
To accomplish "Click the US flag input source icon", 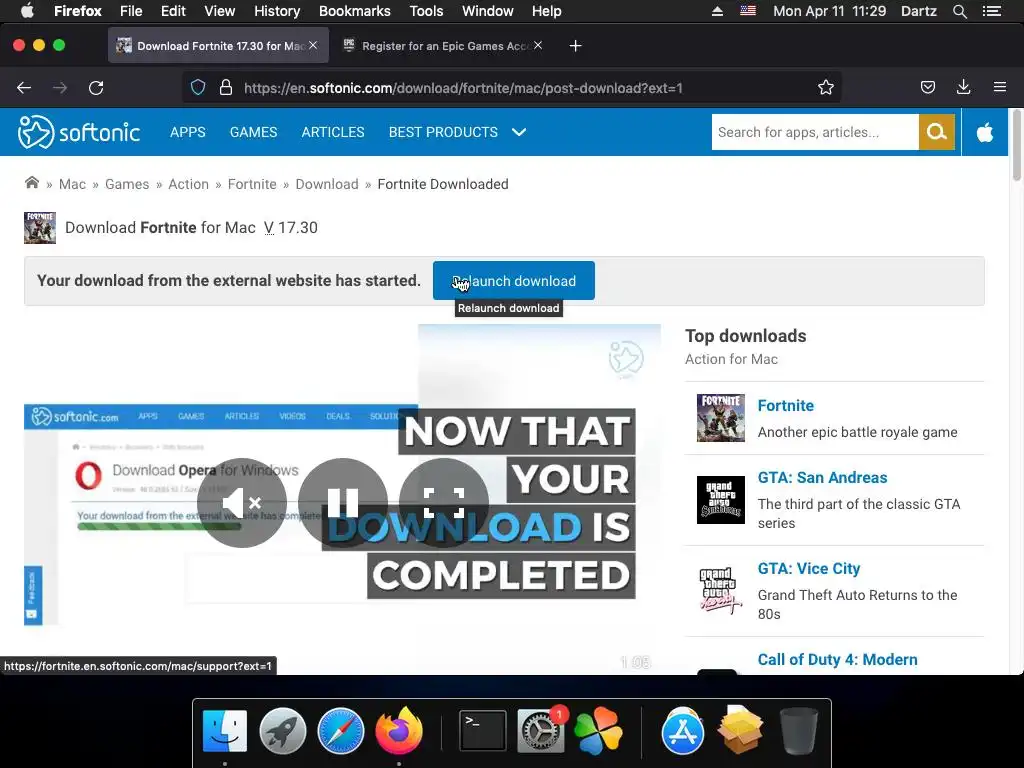I will point(748,11).
